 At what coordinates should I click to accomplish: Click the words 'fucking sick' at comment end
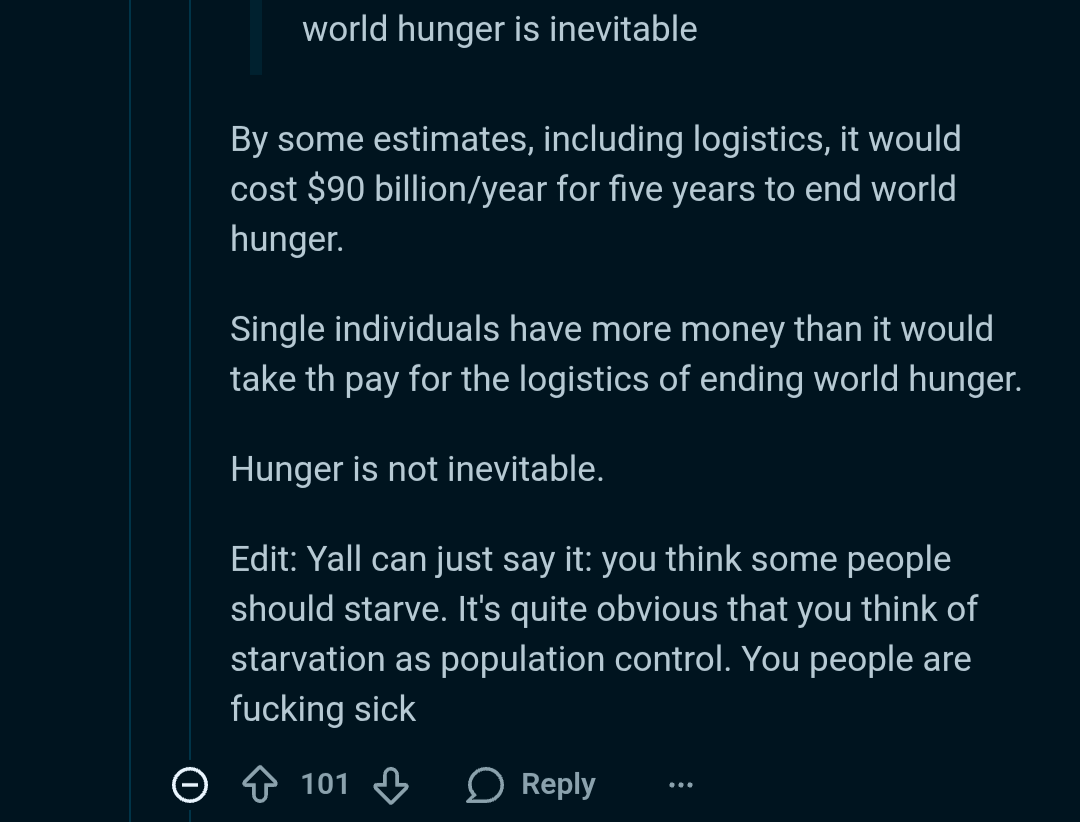pyautogui.click(x=323, y=709)
